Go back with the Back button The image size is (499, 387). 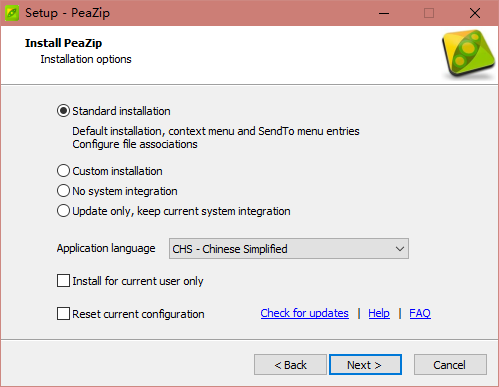pyautogui.click(x=290, y=365)
